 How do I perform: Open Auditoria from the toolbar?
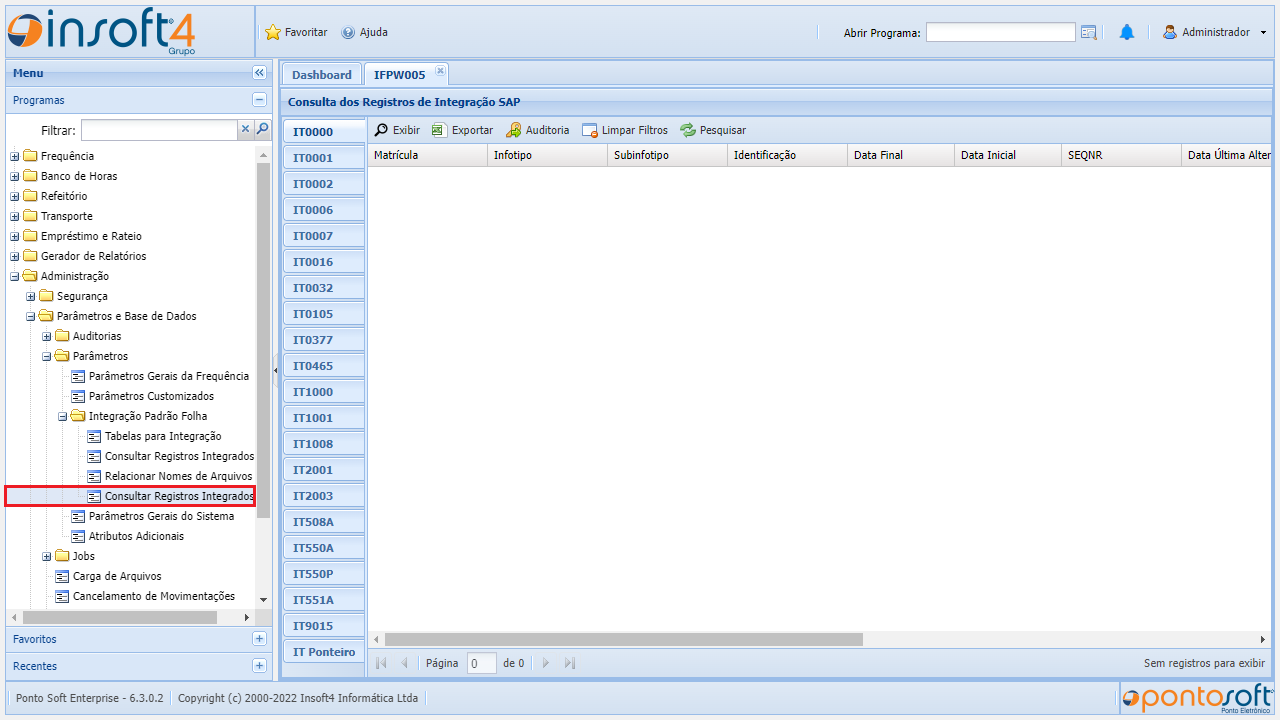[x=512, y=130]
